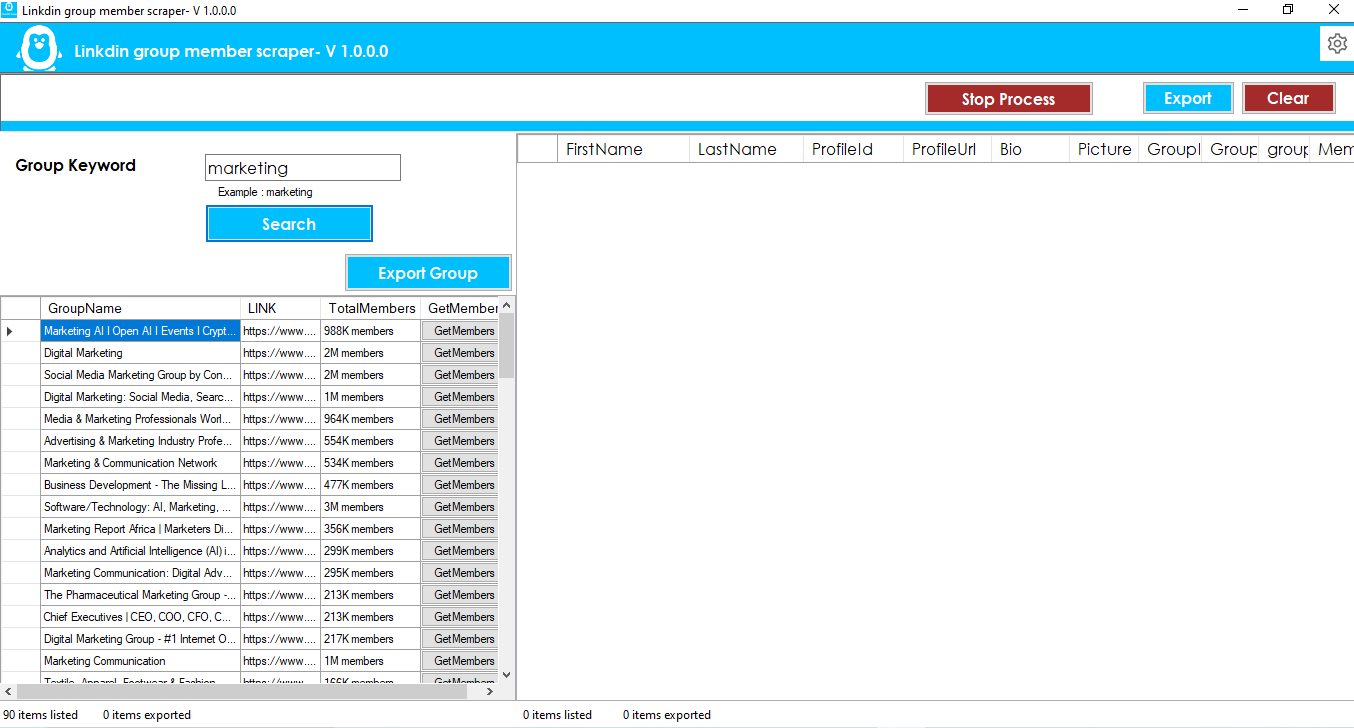The width and height of the screenshot is (1354, 728).
Task: Click the LINK column header
Action: (280, 308)
